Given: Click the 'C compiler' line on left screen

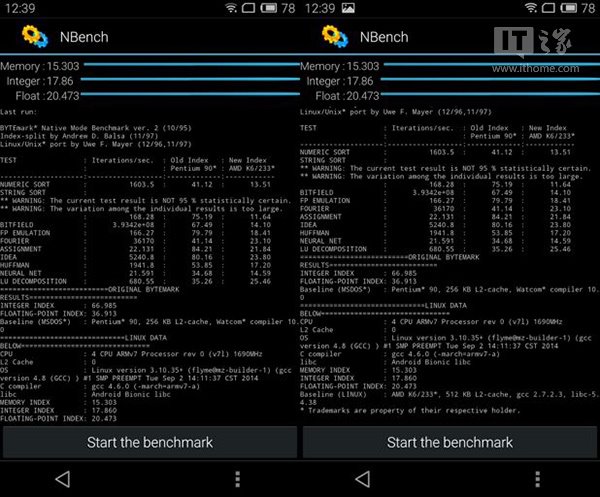Looking at the screenshot, I should (x=100, y=386).
